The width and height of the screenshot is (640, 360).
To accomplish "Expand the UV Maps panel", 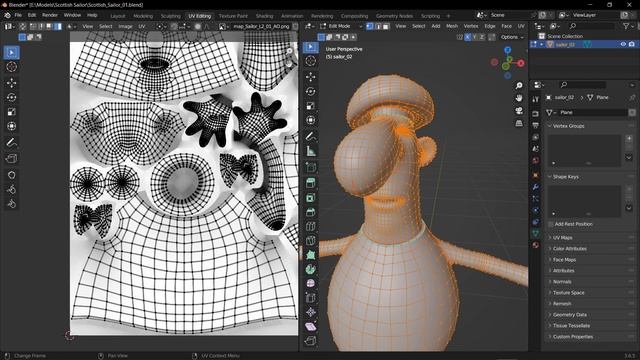I will pos(562,238).
